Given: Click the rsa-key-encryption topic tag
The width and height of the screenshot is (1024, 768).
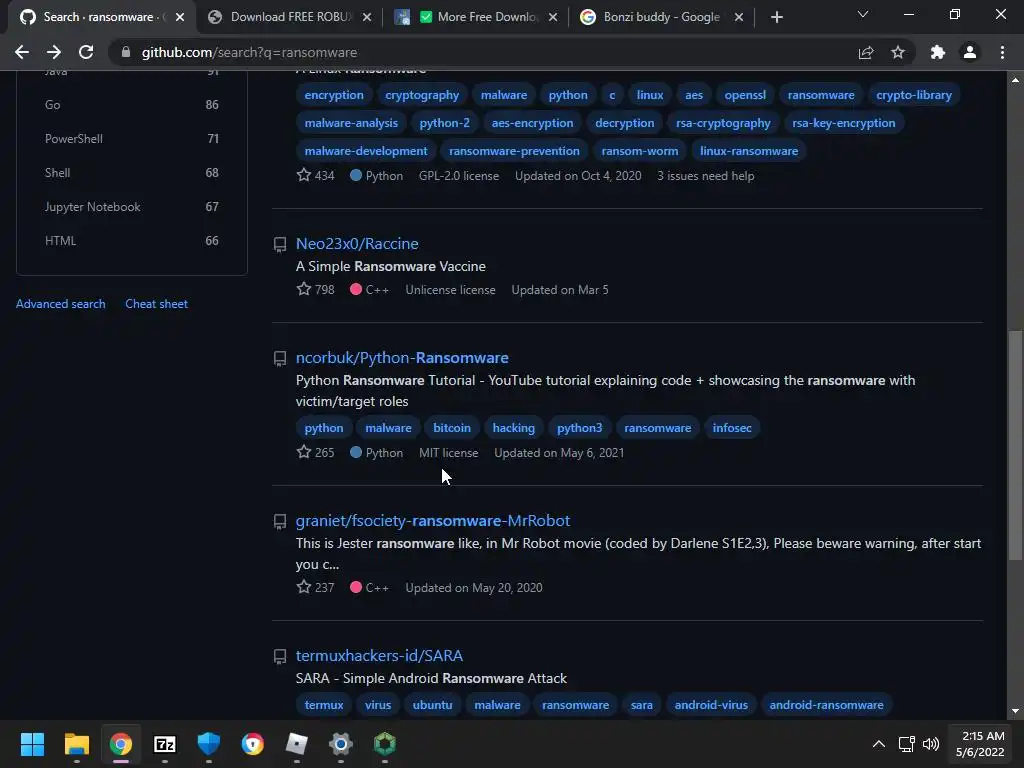Looking at the screenshot, I should 844,123.
